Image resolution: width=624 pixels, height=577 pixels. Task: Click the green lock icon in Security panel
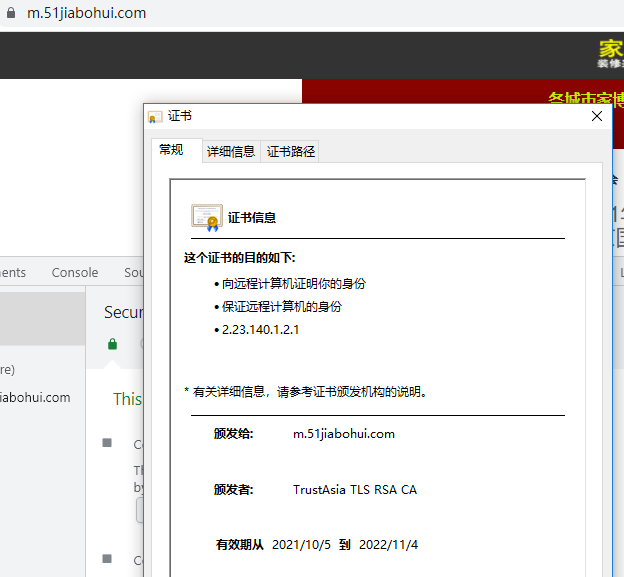112,344
